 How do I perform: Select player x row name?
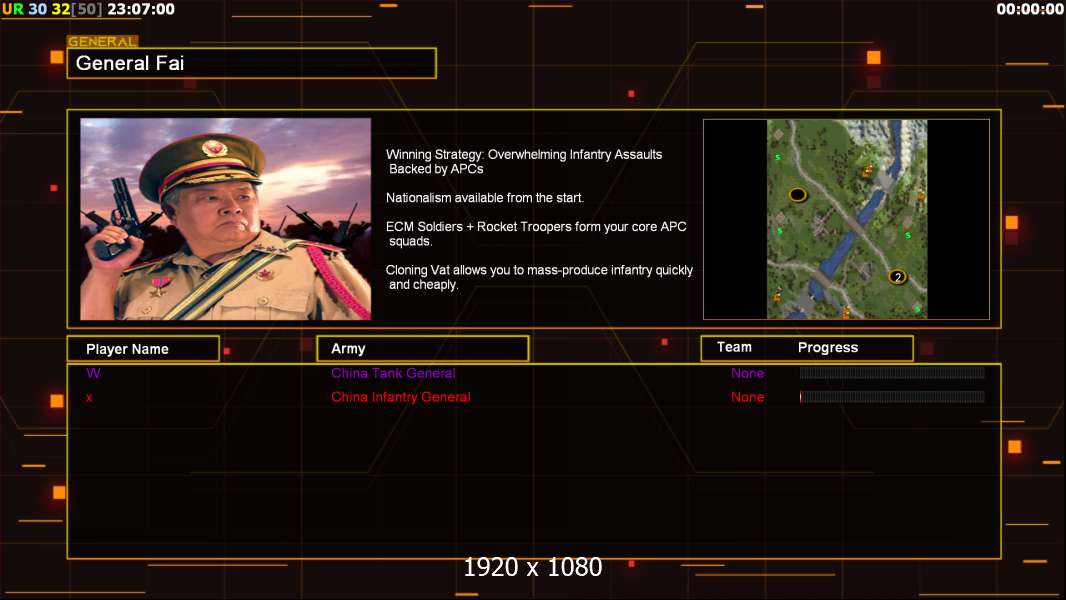click(89, 398)
